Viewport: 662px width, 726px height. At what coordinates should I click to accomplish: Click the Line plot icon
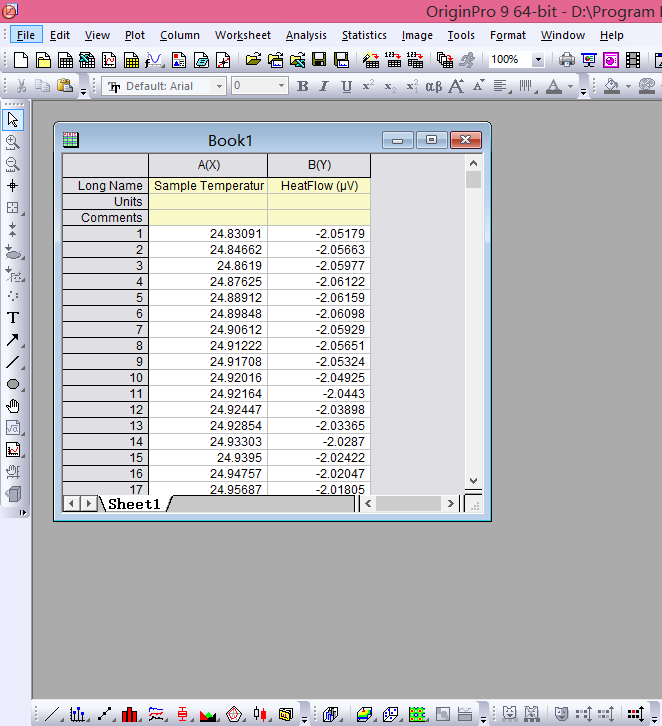[53, 714]
